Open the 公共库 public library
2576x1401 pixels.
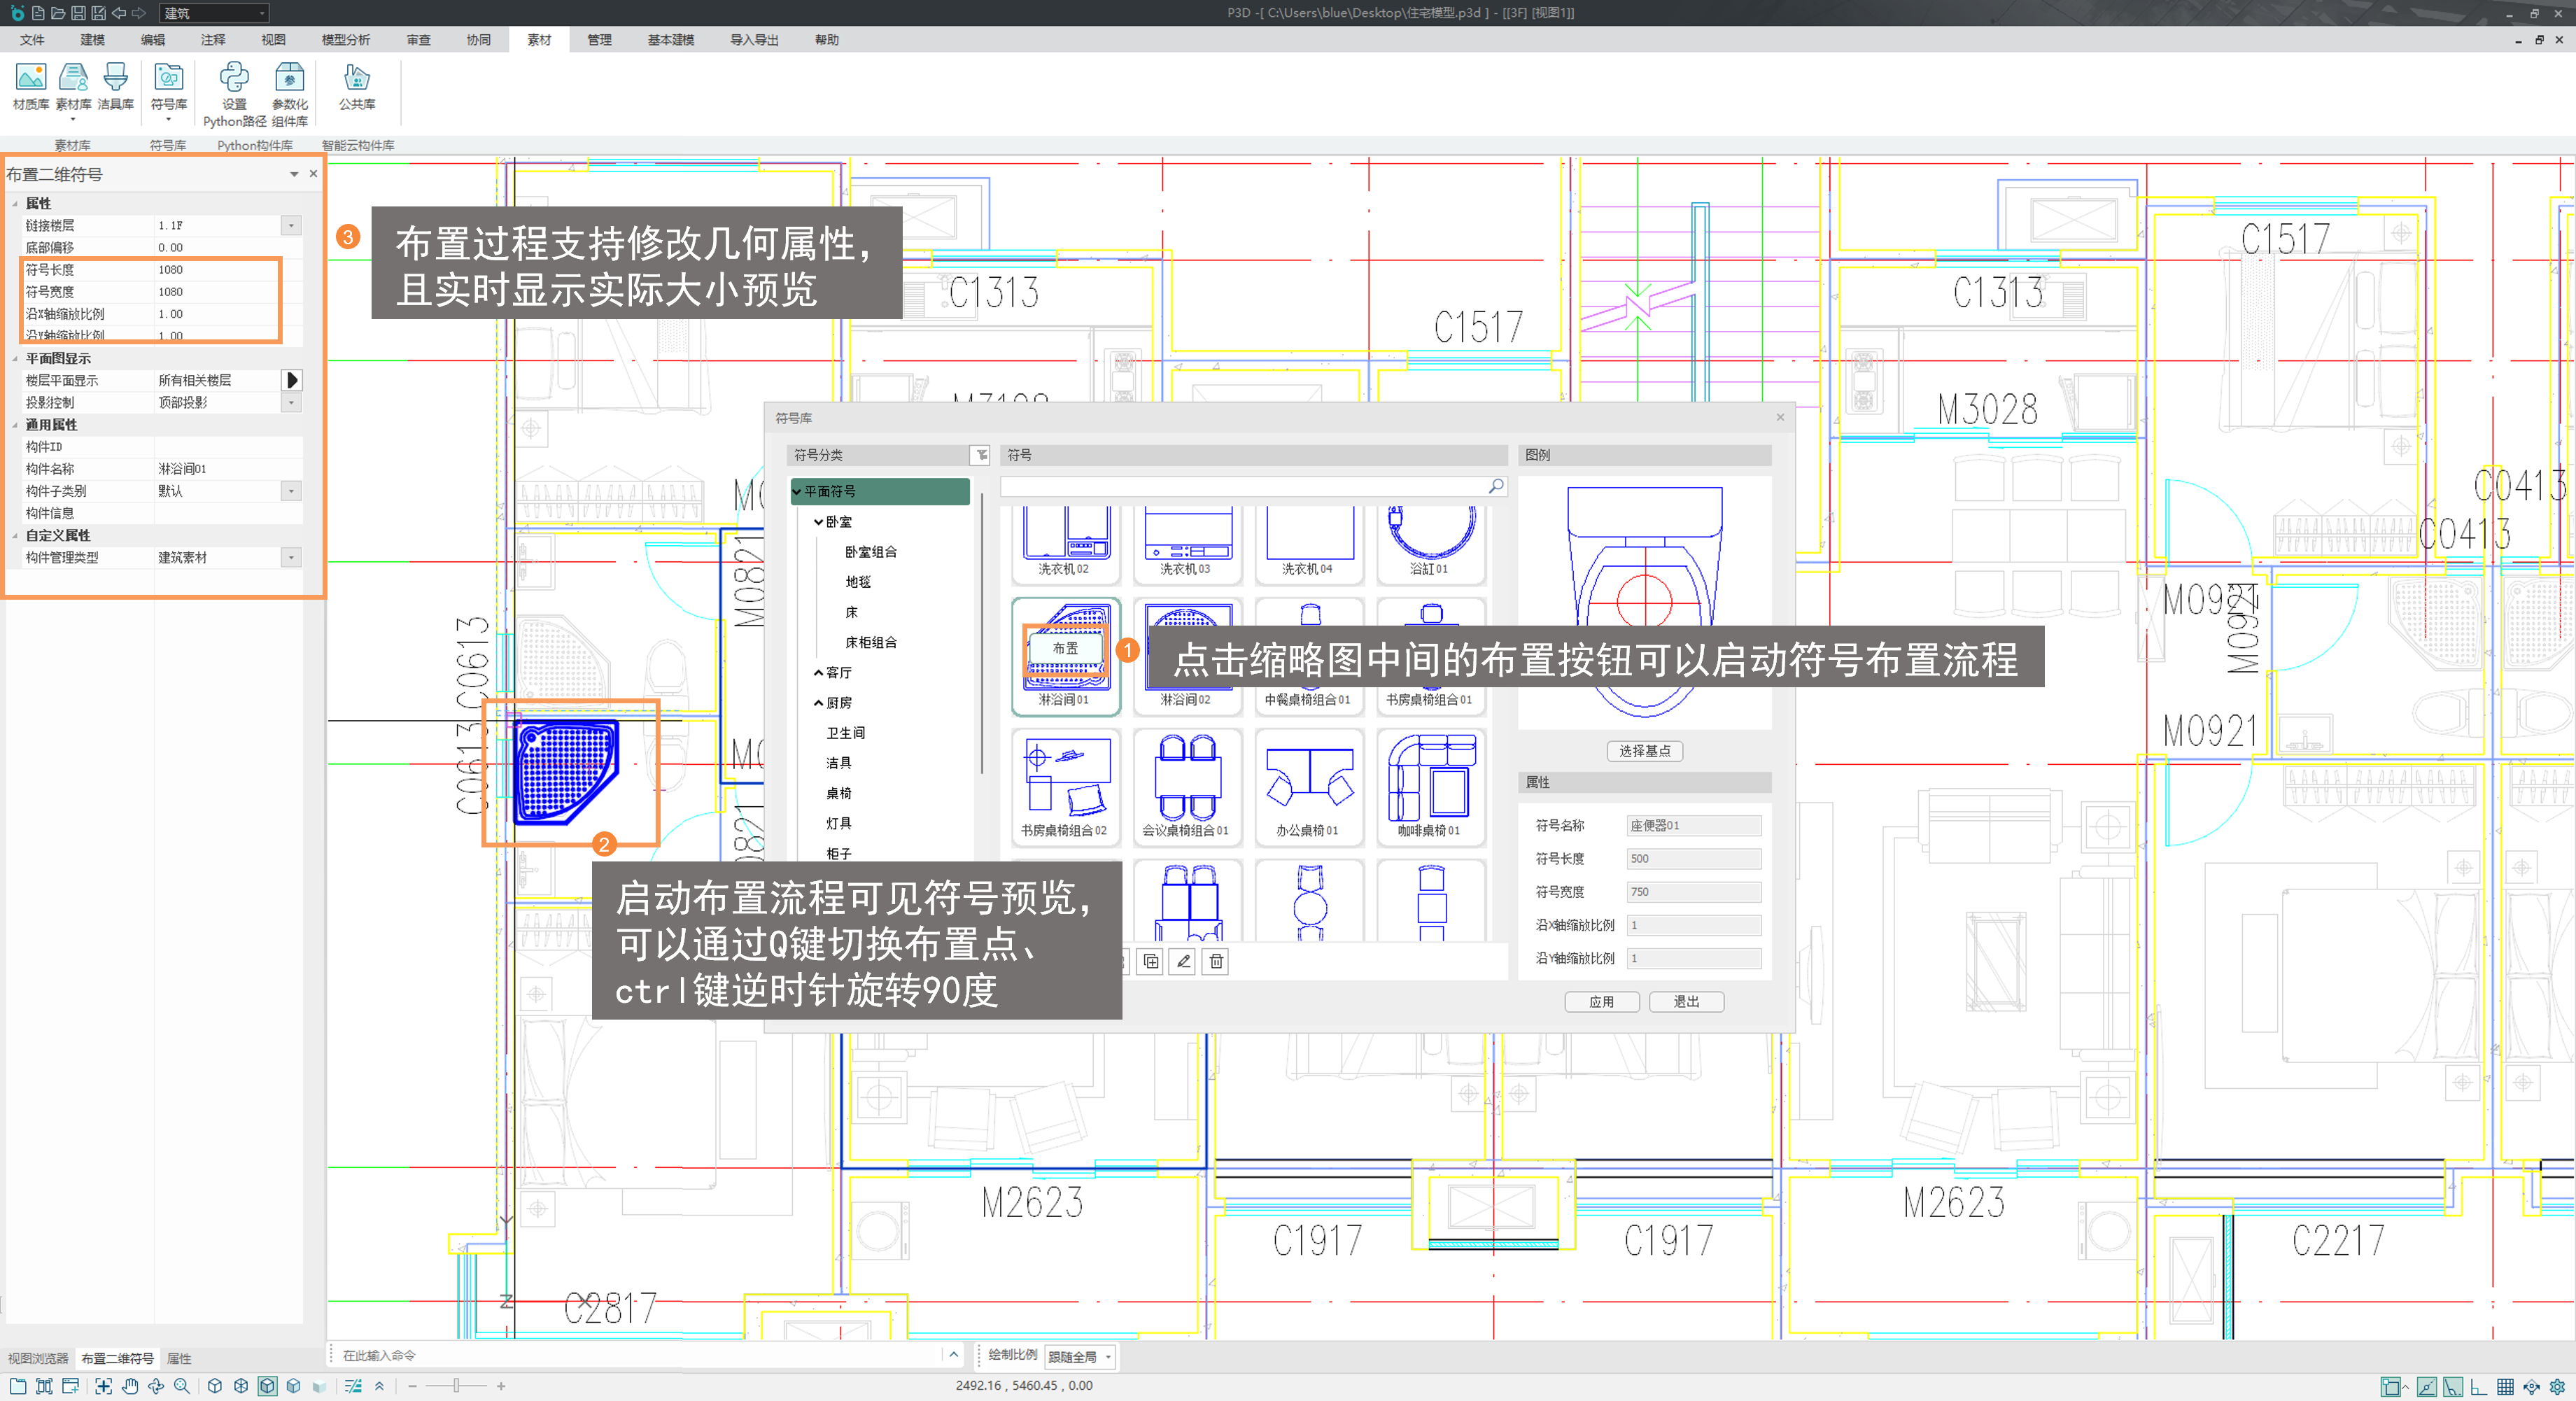(356, 85)
